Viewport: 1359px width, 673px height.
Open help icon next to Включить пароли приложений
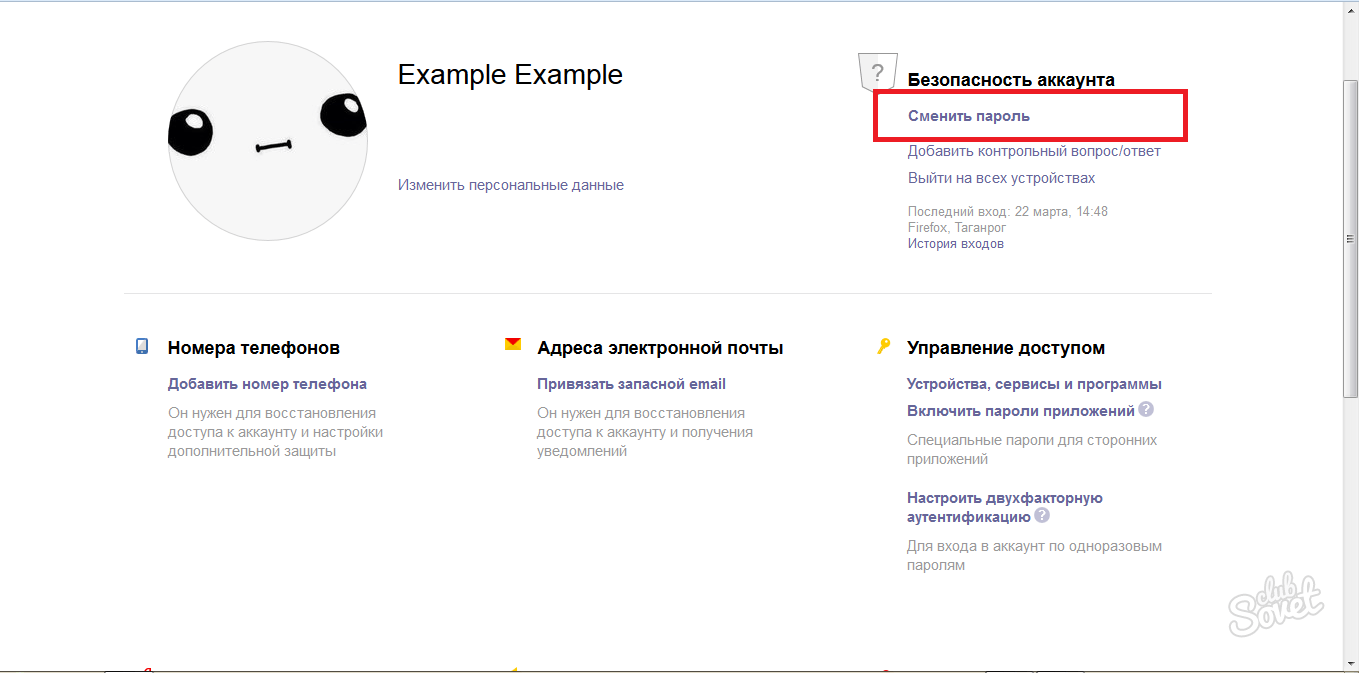point(1146,409)
